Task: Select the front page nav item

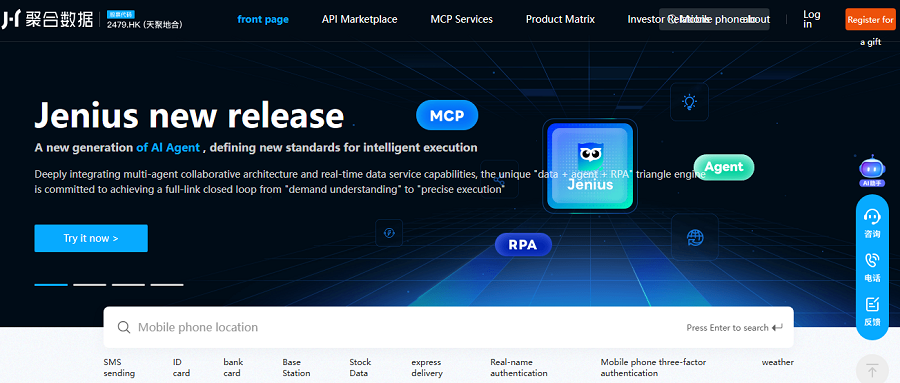Action: click(263, 19)
